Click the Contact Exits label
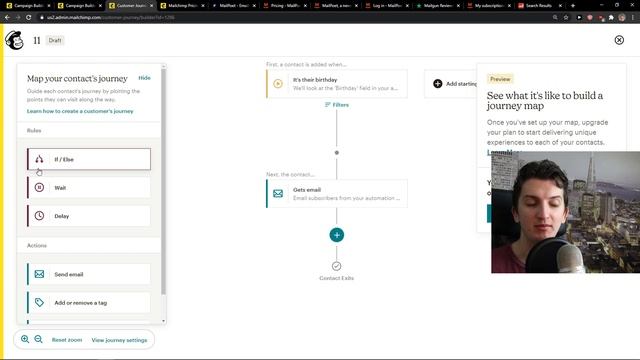The height and width of the screenshot is (360, 640). 336,278
